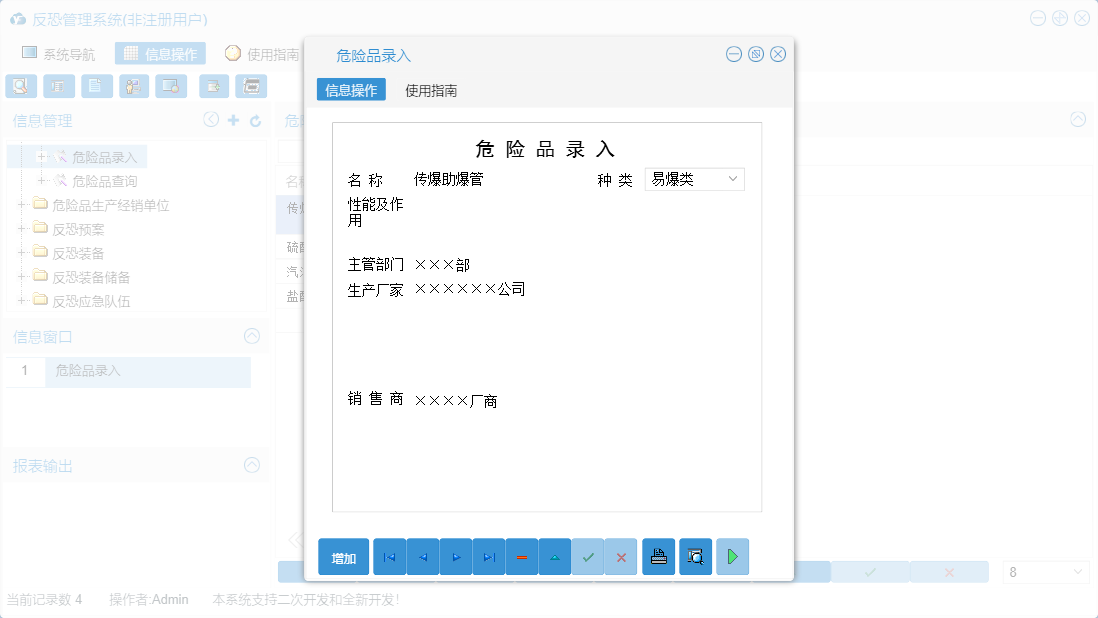Select 危险品查询 in the tree

[106, 180]
